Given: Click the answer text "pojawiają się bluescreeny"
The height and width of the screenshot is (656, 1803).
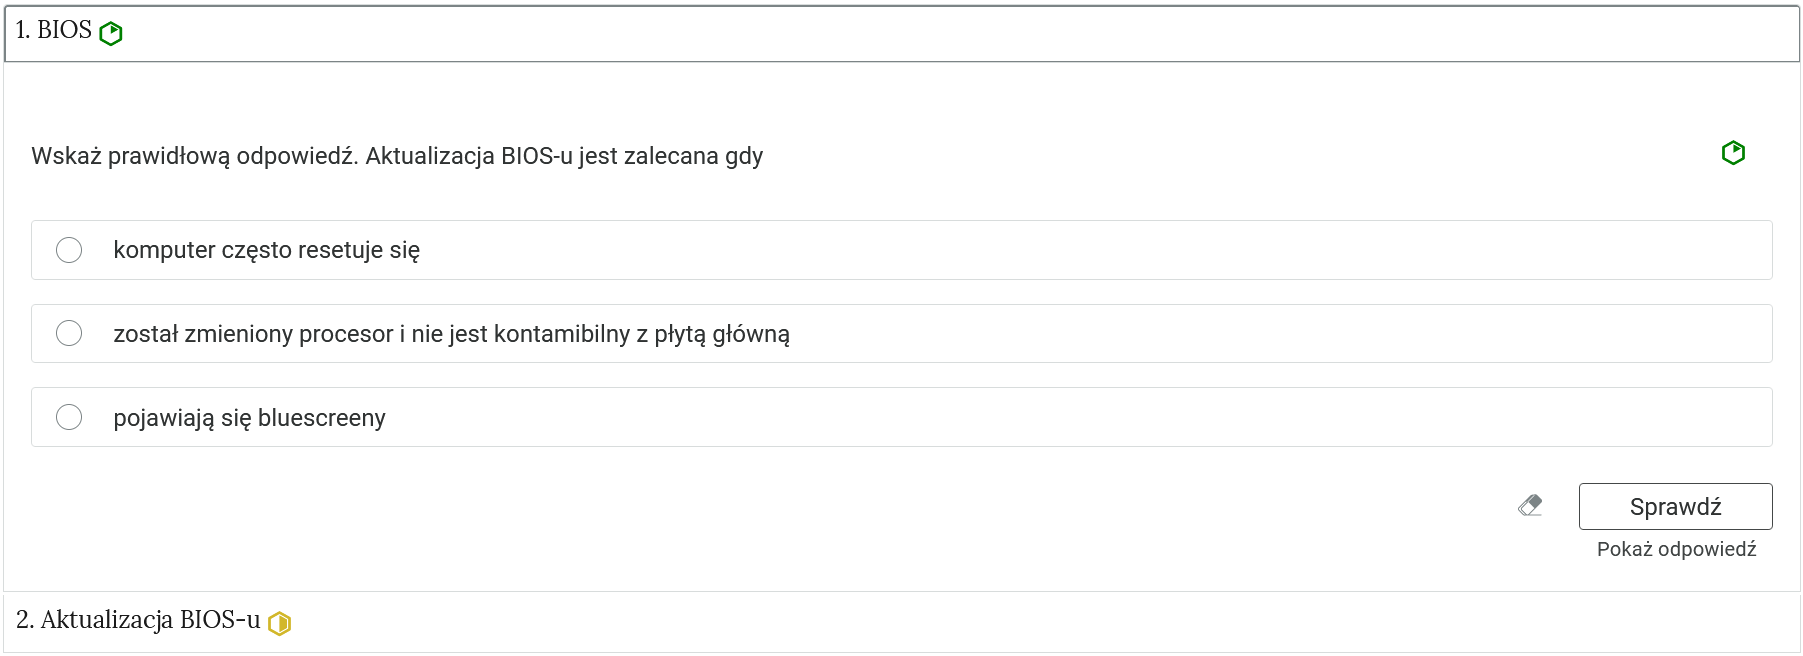Looking at the screenshot, I should 249,418.
